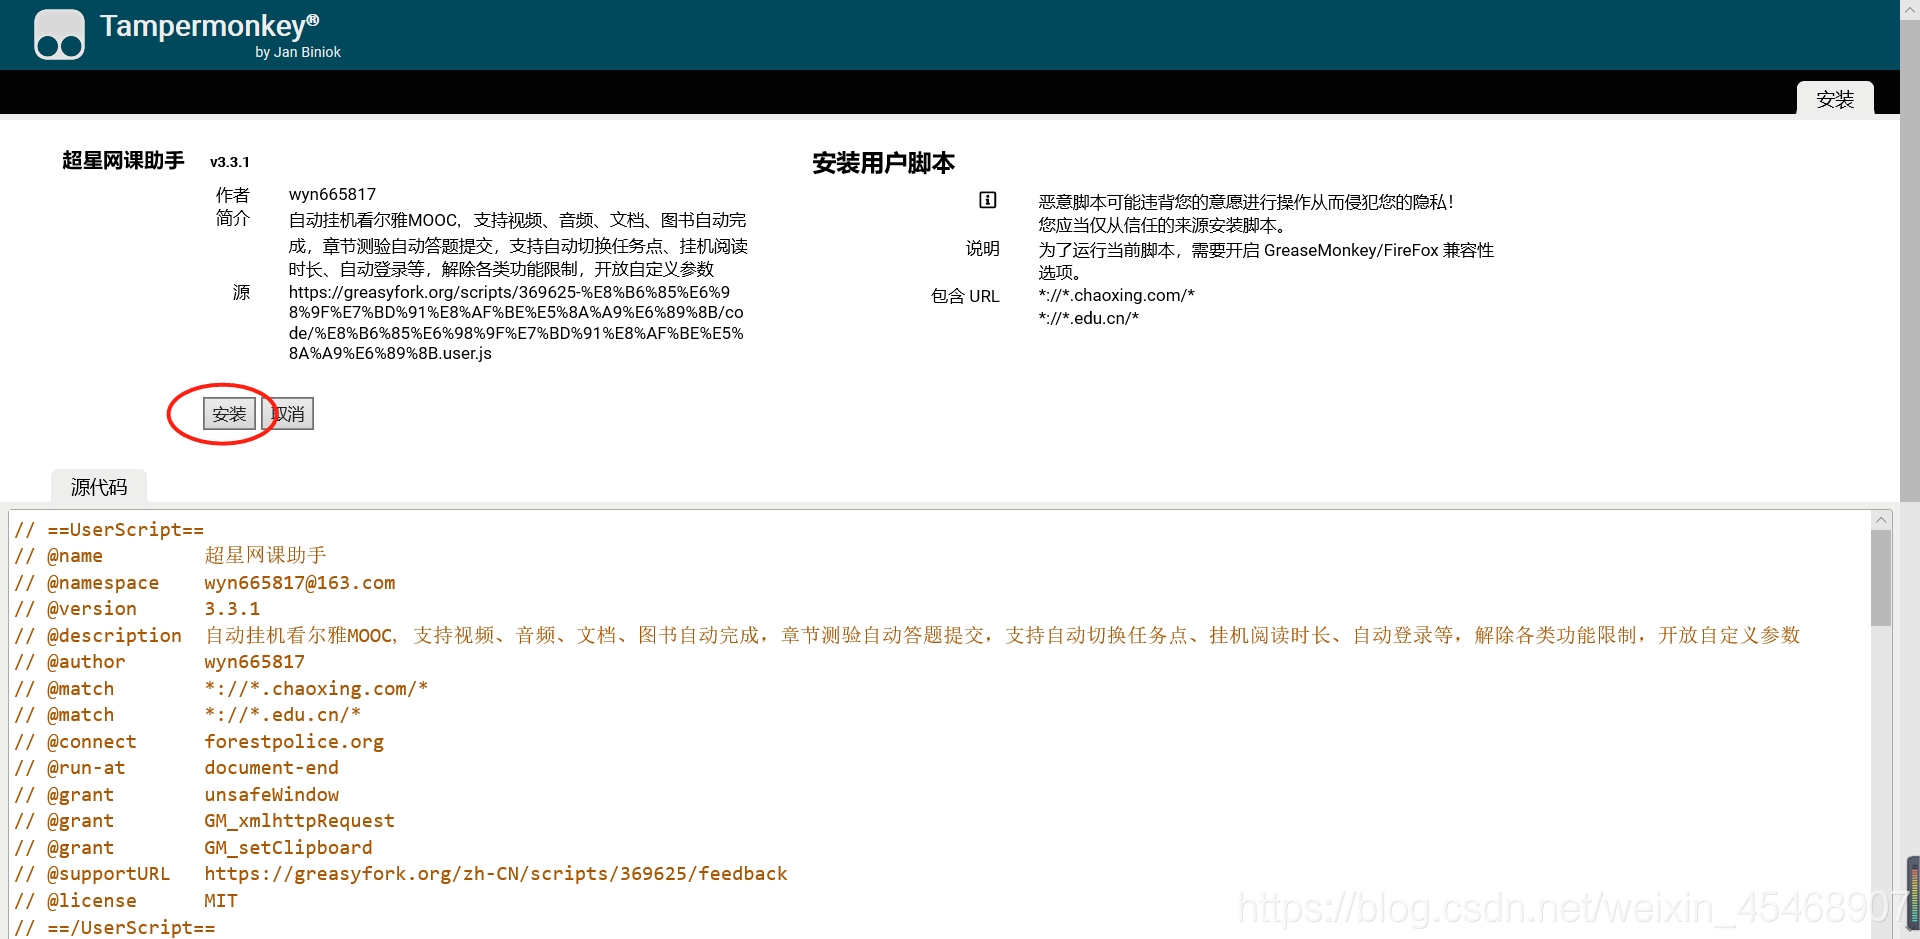Click the script title 超星网课助手
1920x939 pixels.
pos(123,161)
